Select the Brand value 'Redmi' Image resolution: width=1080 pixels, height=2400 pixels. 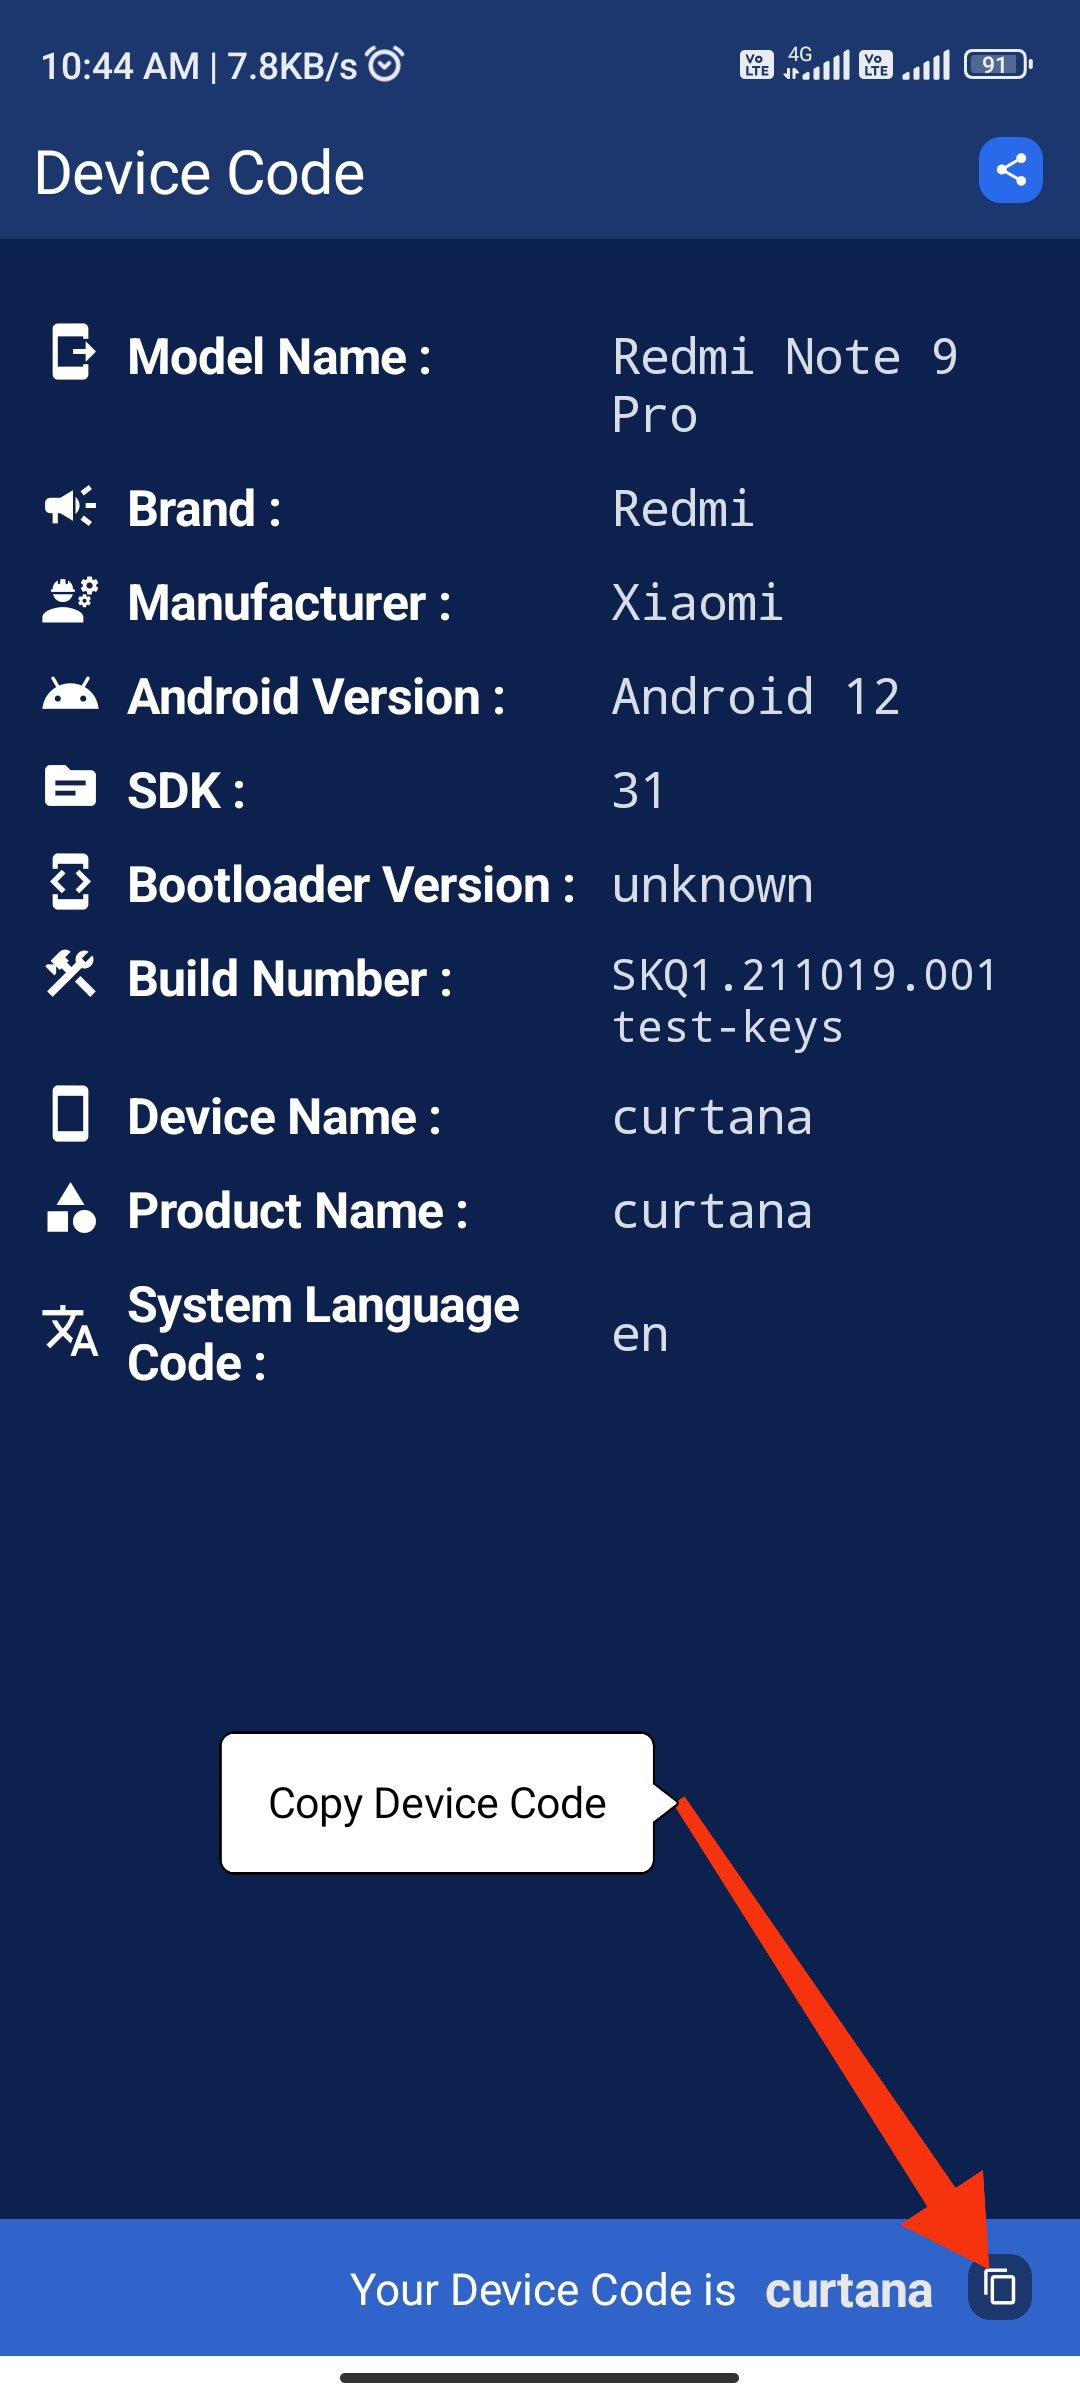click(683, 508)
